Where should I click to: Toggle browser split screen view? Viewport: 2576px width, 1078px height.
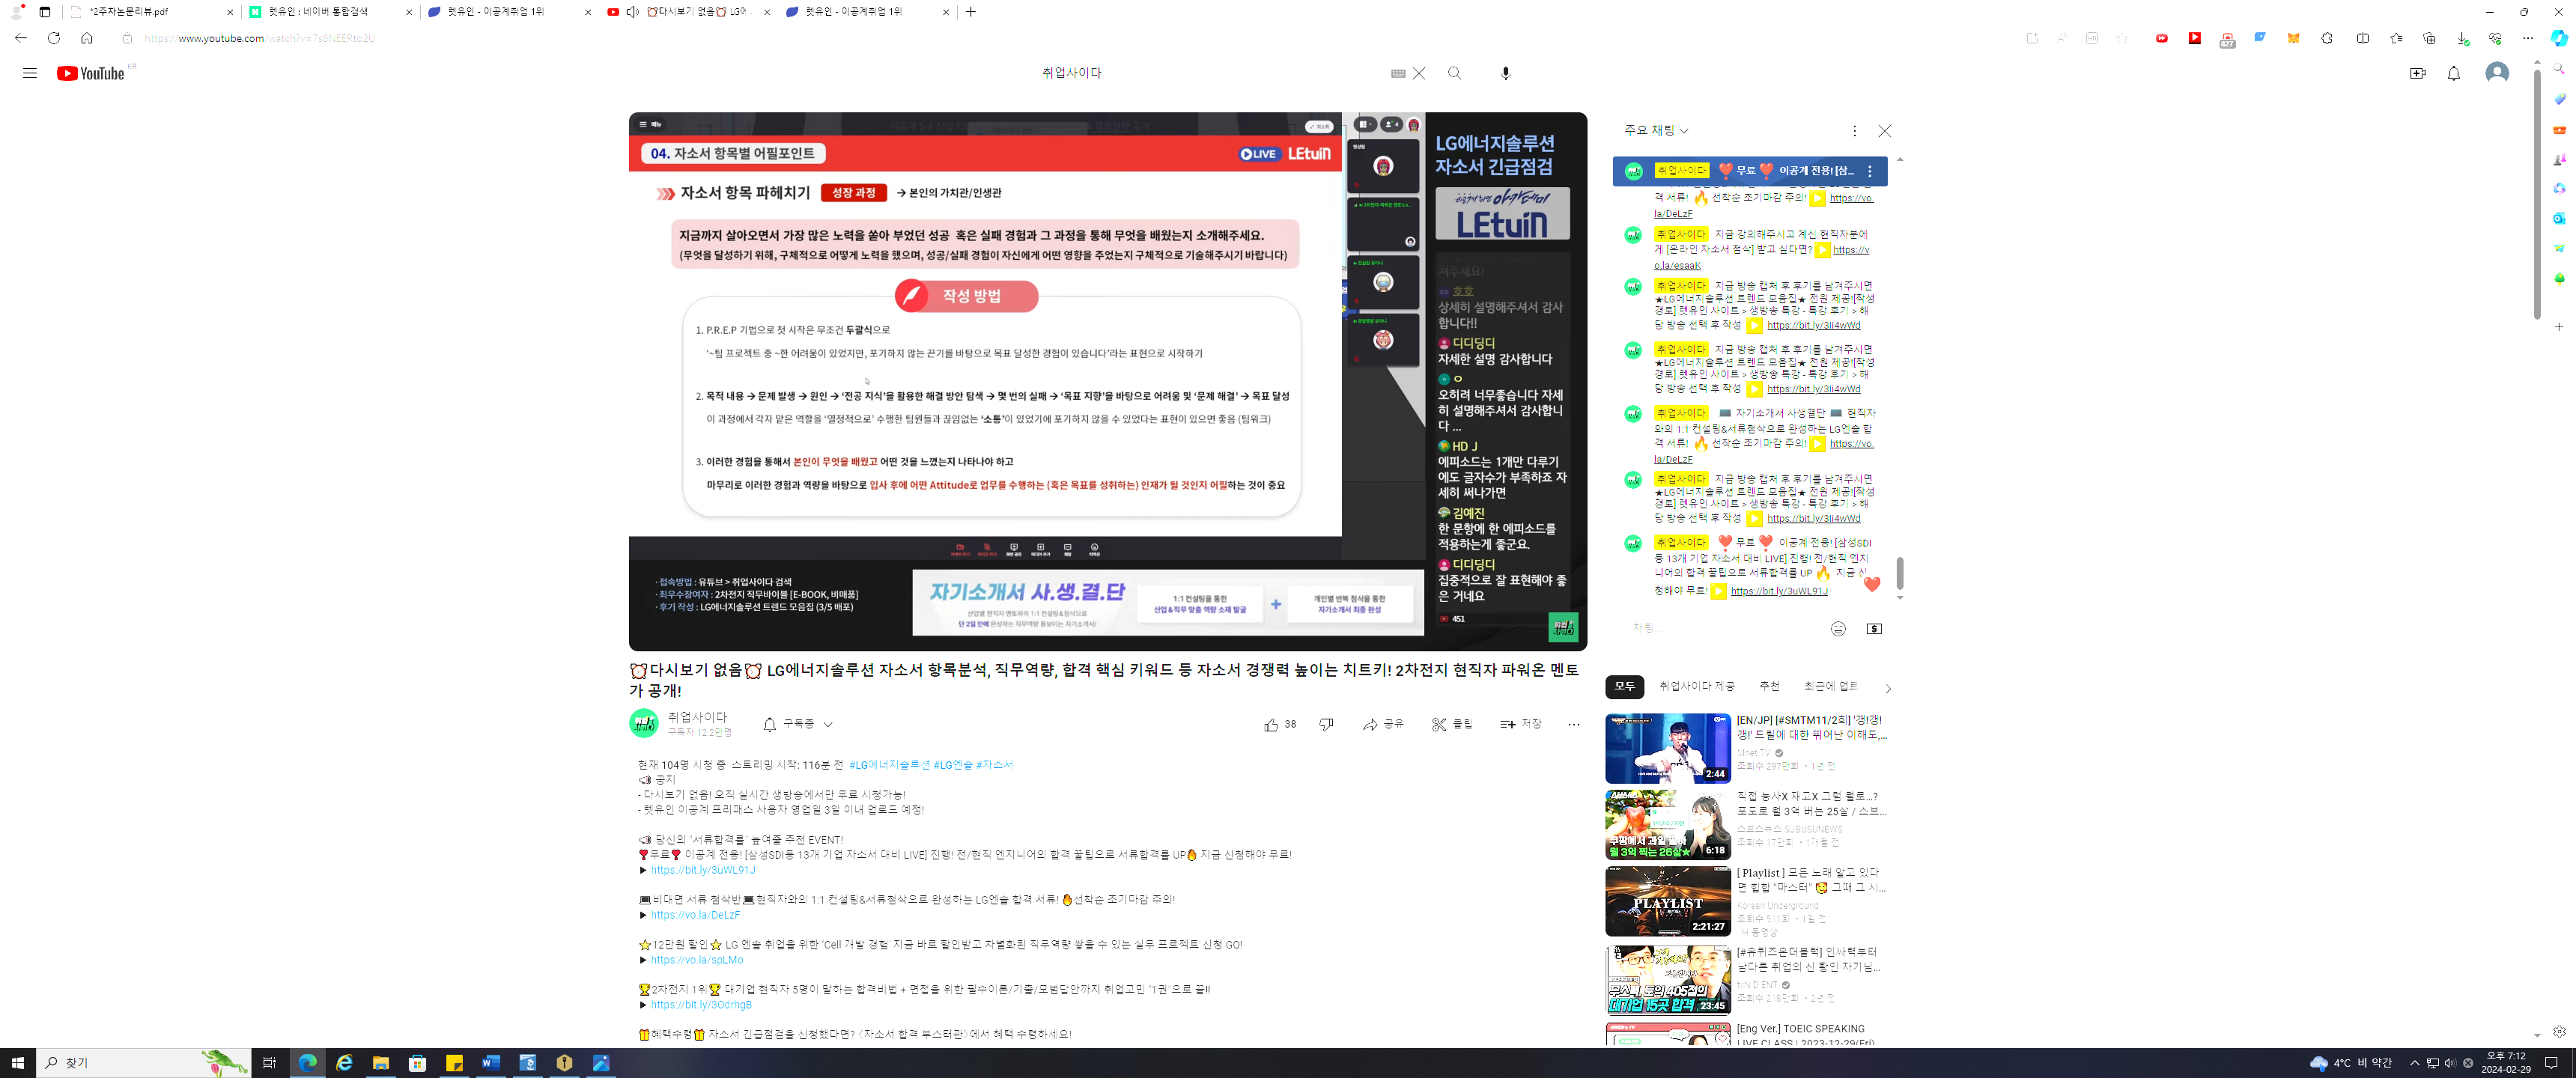[x=2362, y=38]
